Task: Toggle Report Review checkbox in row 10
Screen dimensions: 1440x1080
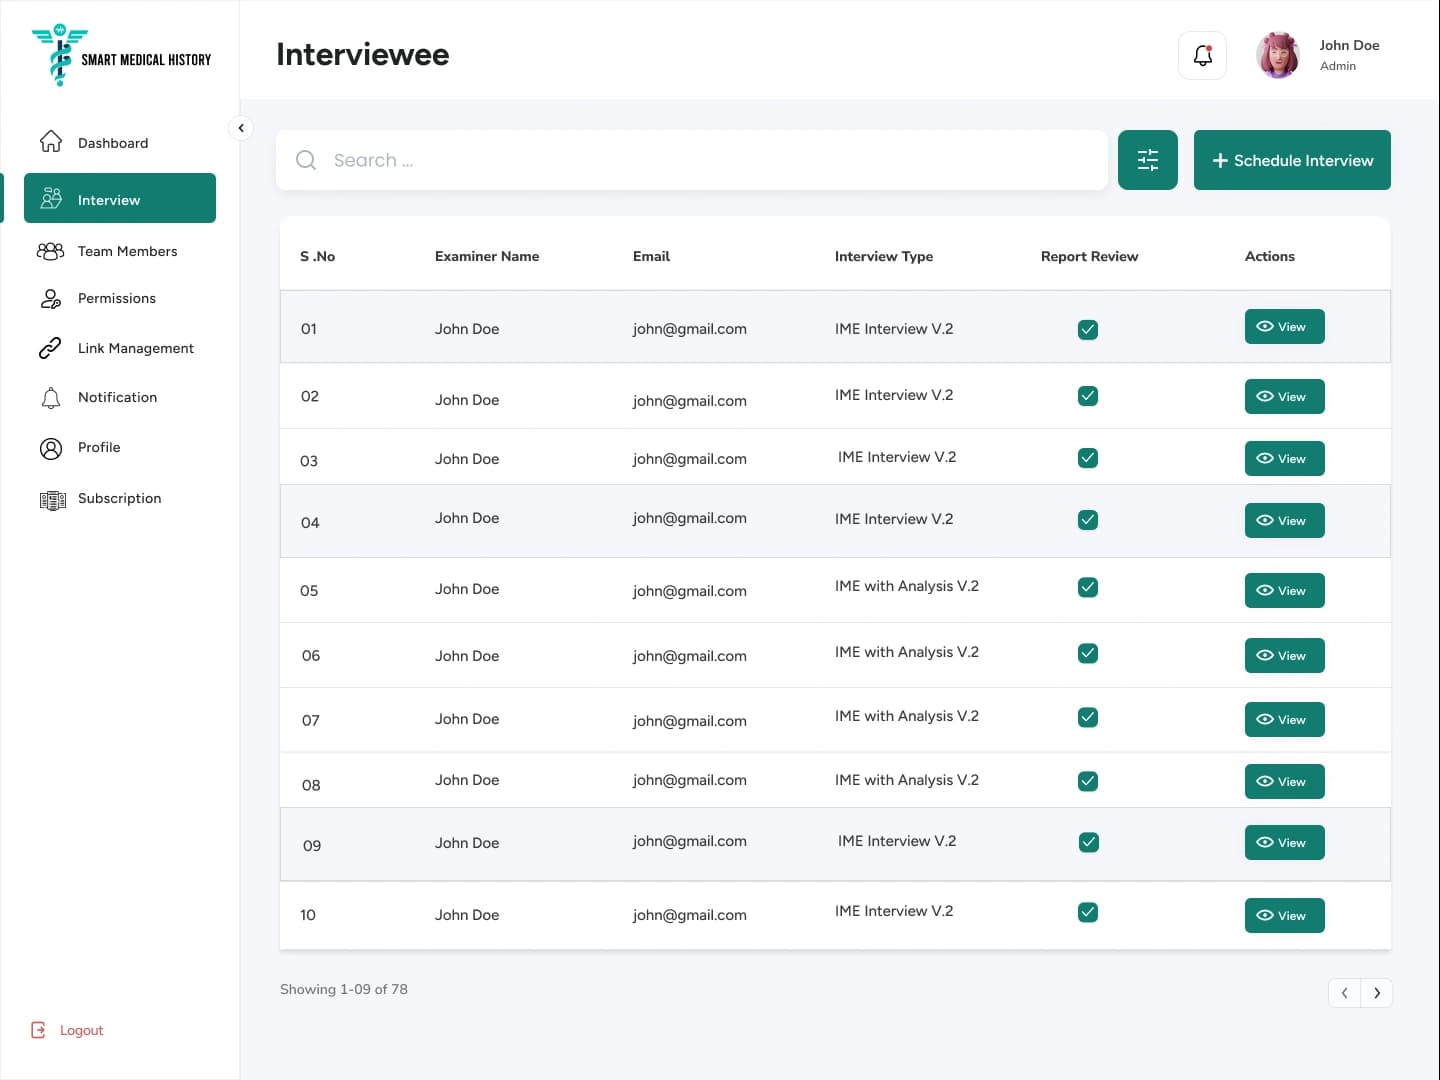Action: [x=1088, y=912]
